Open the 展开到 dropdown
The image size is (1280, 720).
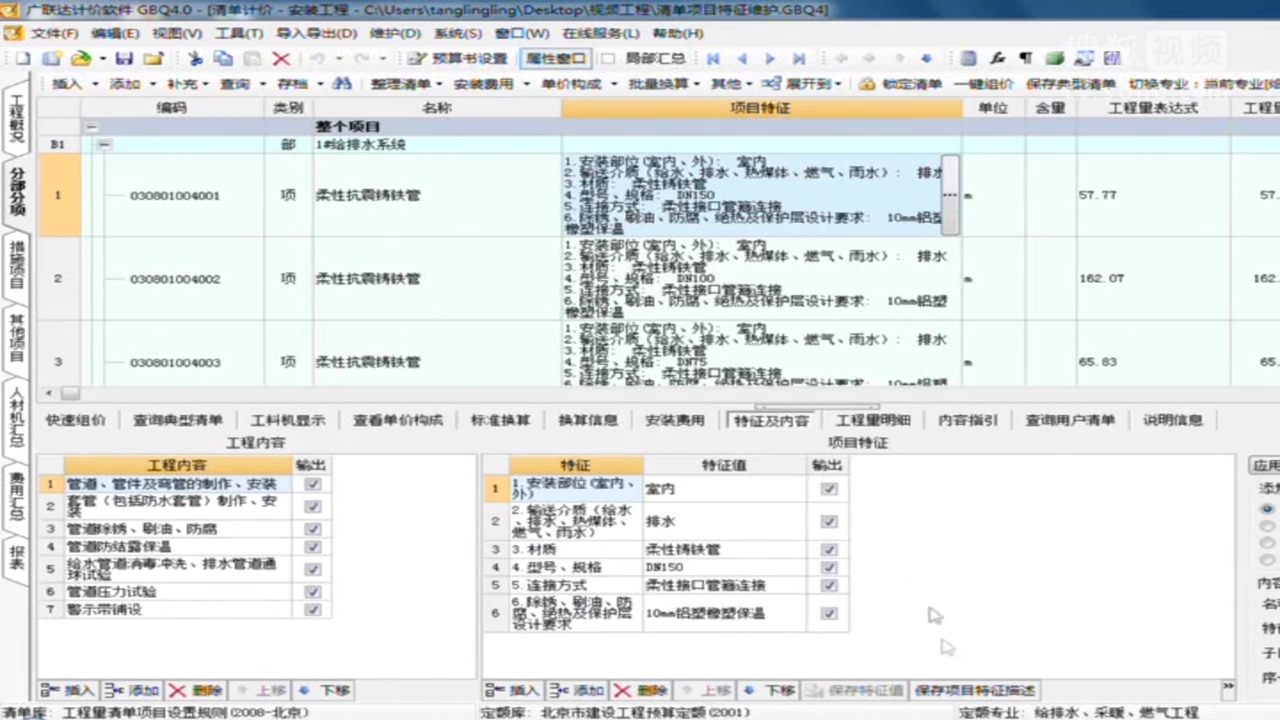click(x=838, y=84)
